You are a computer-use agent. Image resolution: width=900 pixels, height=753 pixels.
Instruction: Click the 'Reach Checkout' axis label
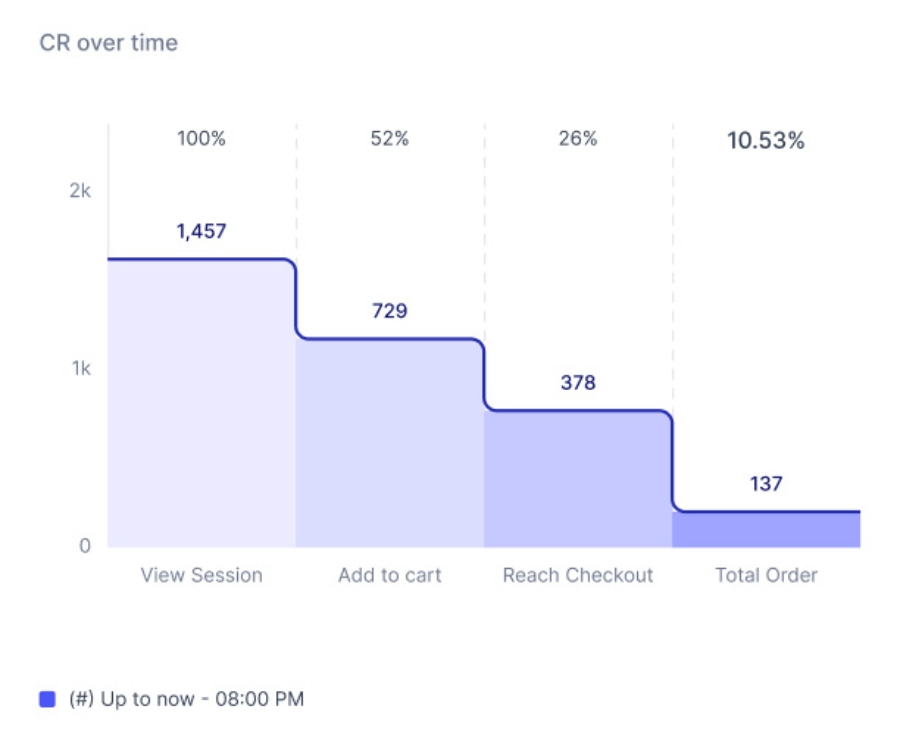[x=578, y=575]
